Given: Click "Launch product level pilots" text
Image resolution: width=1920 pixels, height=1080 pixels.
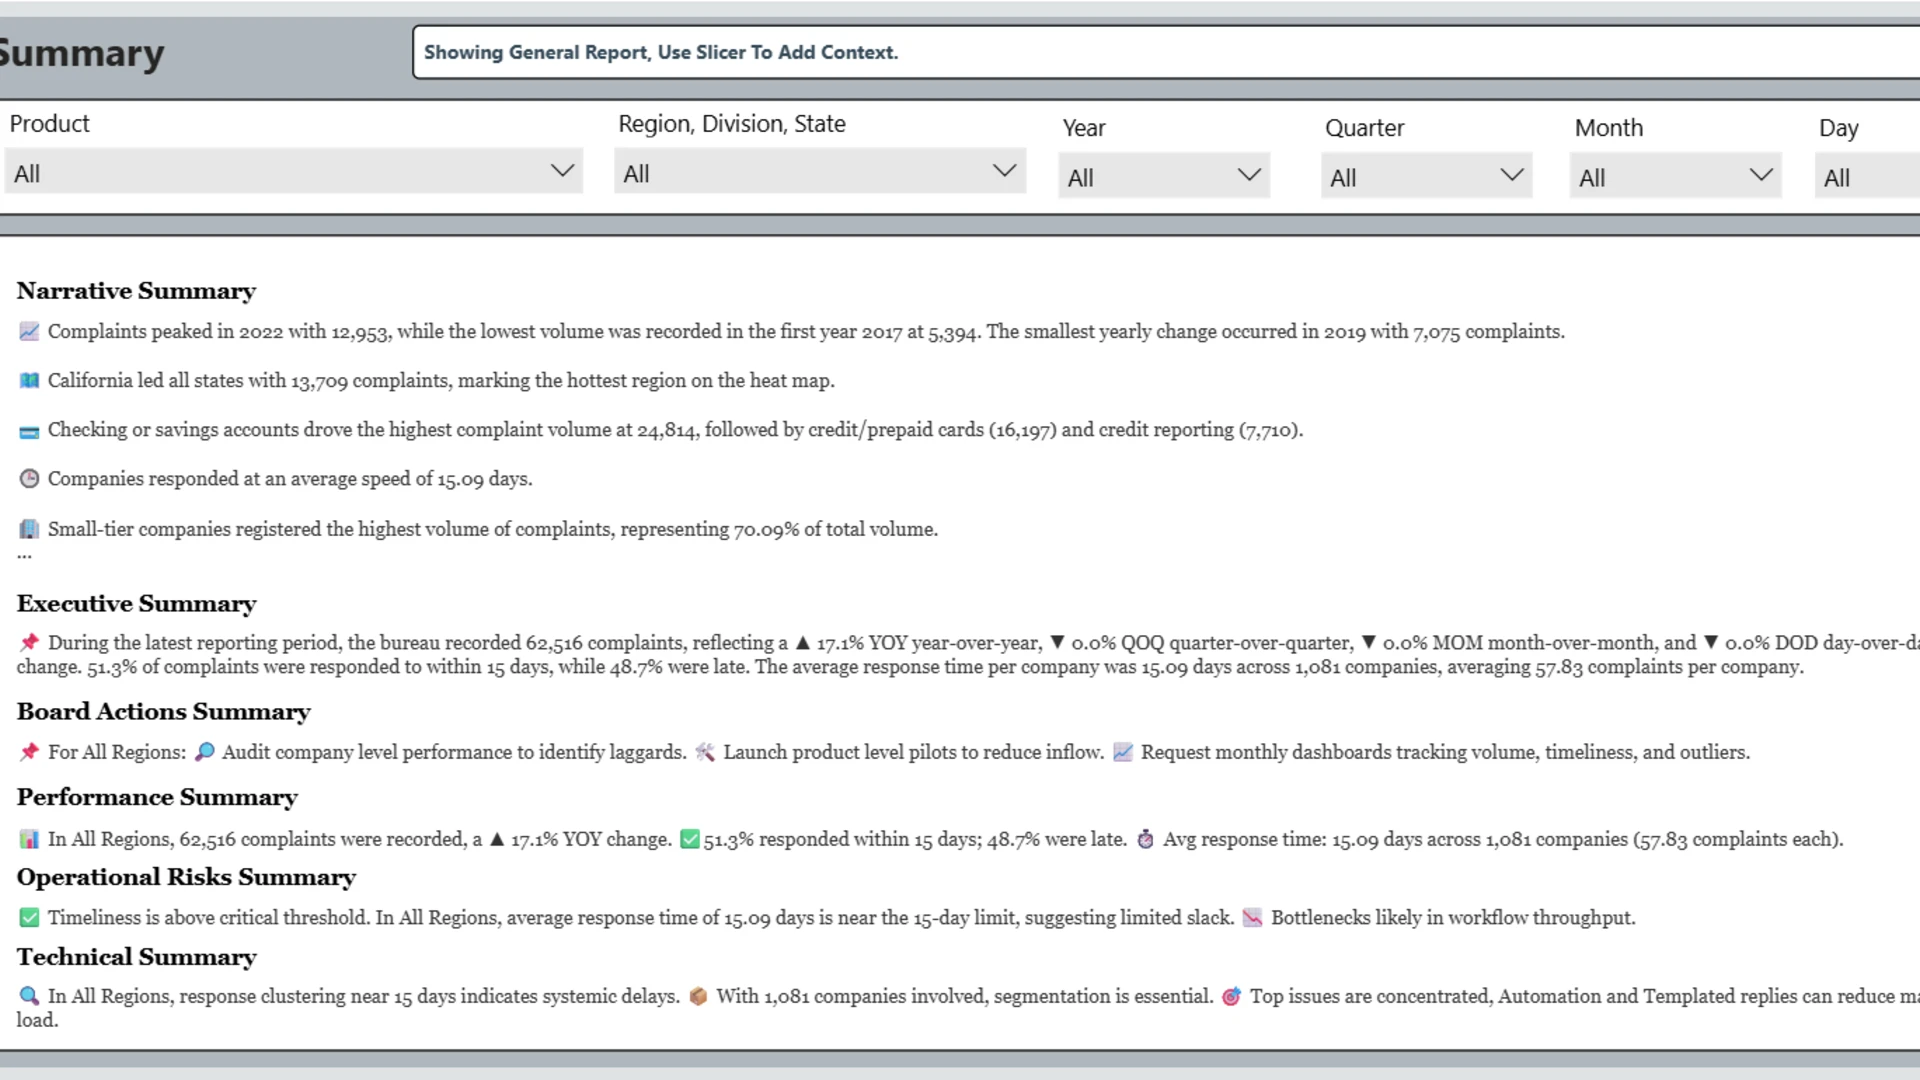Looking at the screenshot, I should point(914,752).
